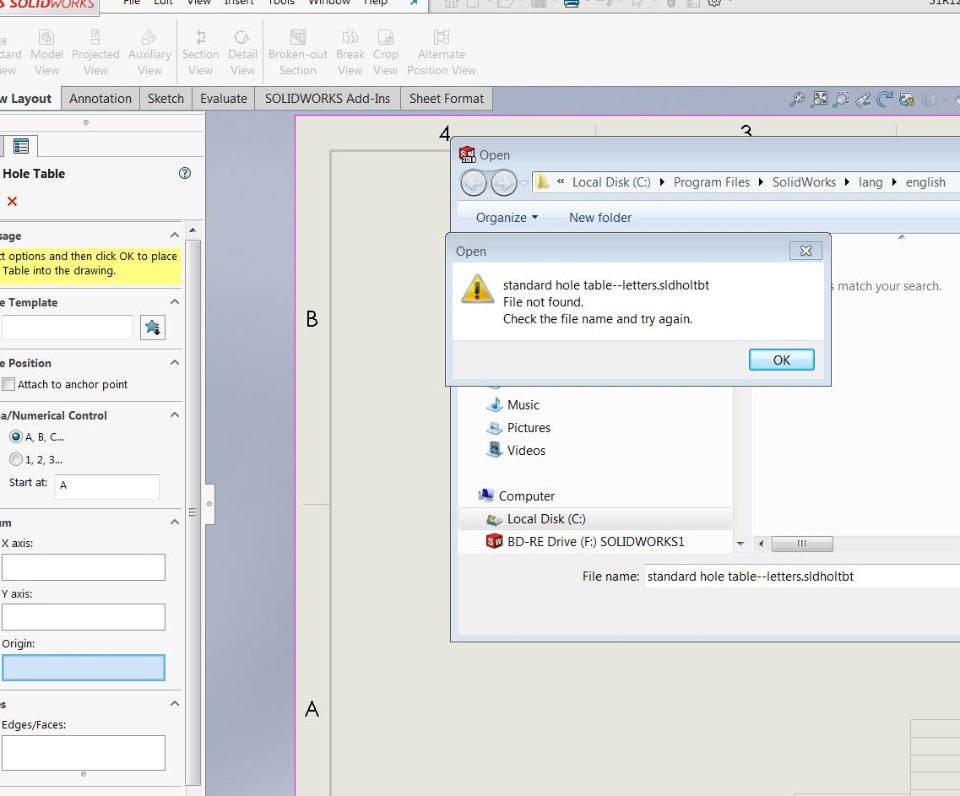Select the Break View tool
Viewport: 960px width, 796px height.
(350, 53)
